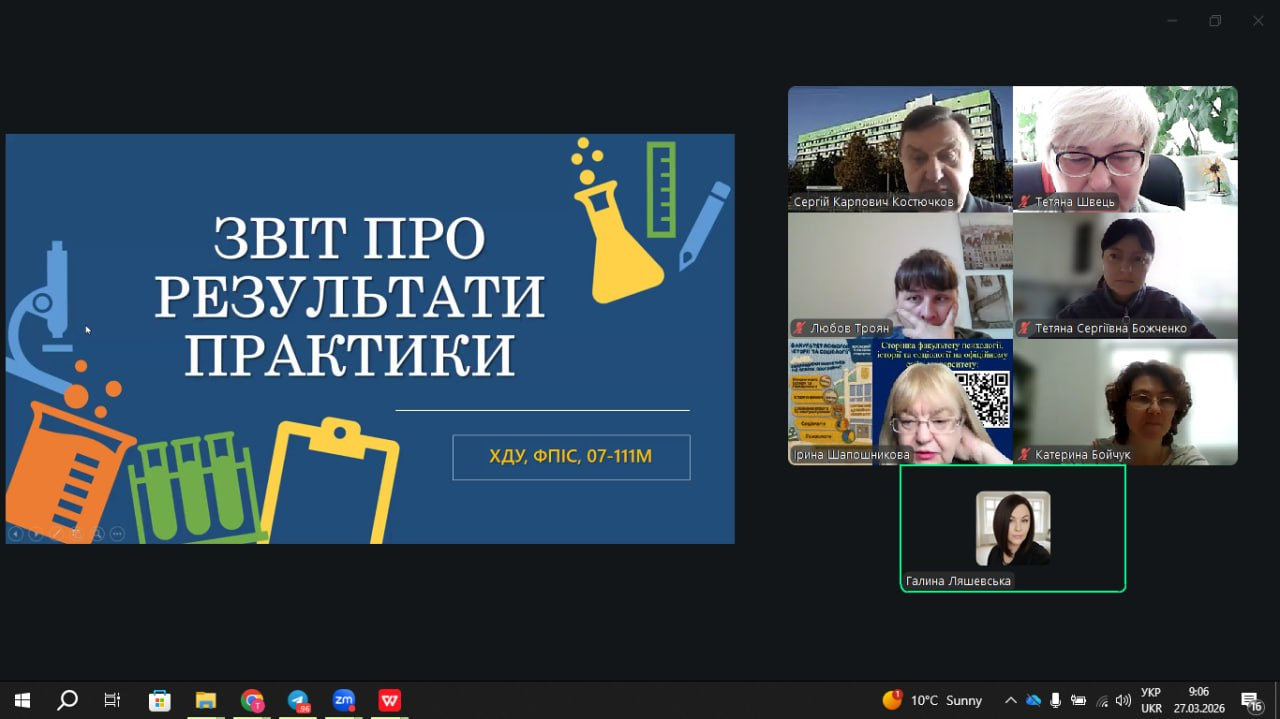Click muted mic icon beside Тетяна Швець
Screen dimensions: 1280x719
click(x=1025, y=202)
